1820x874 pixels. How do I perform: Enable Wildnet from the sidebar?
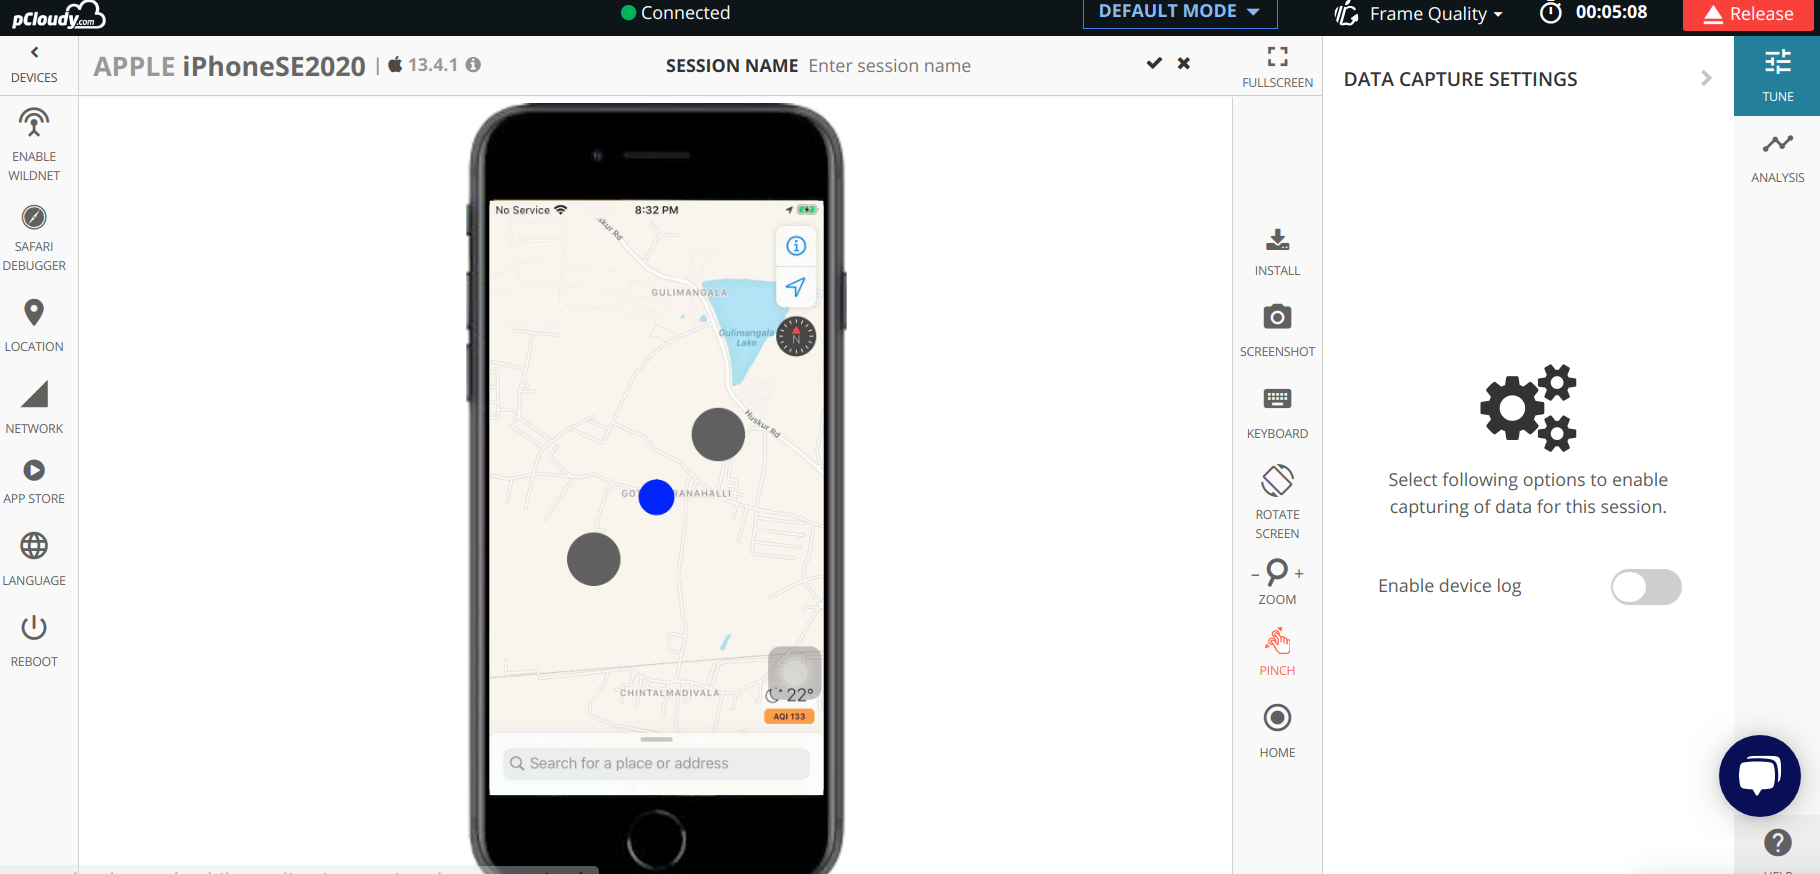(34, 145)
